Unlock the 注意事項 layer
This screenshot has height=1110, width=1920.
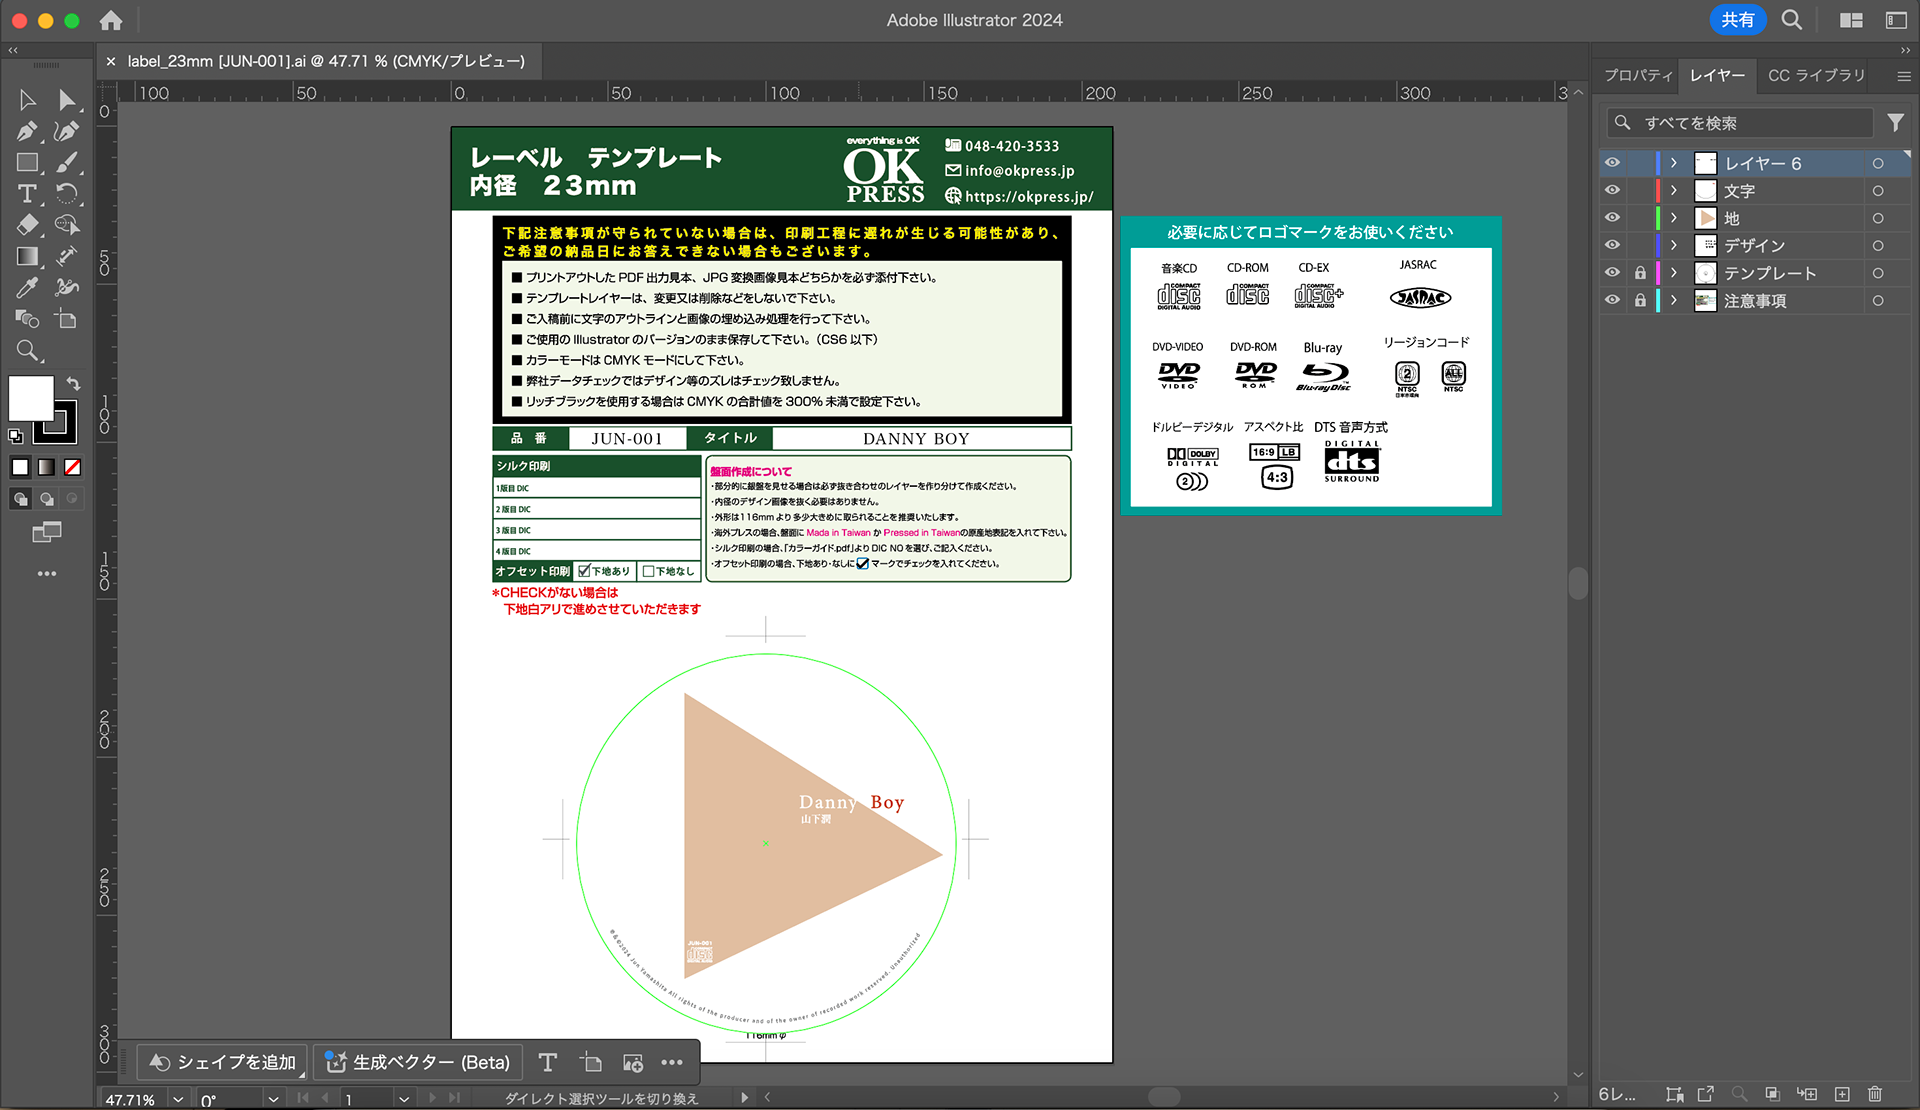pos(1640,300)
